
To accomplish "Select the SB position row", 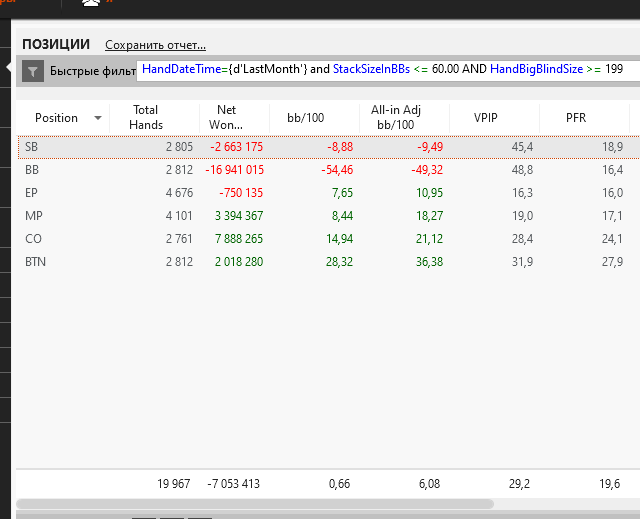I will (x=329, y=147).
